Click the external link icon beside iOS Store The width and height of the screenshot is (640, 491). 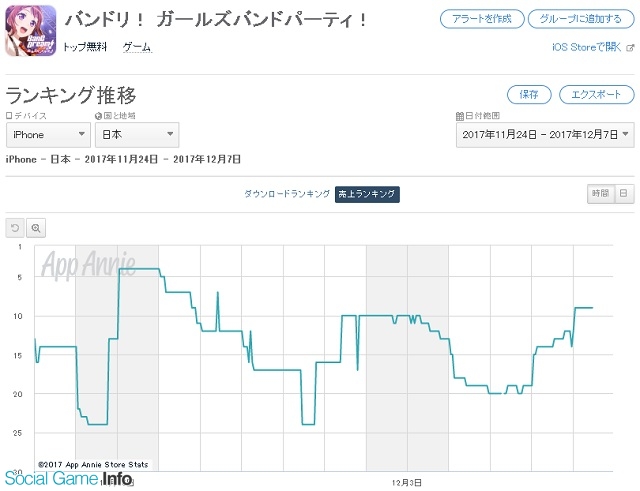(x=629, y=46)
